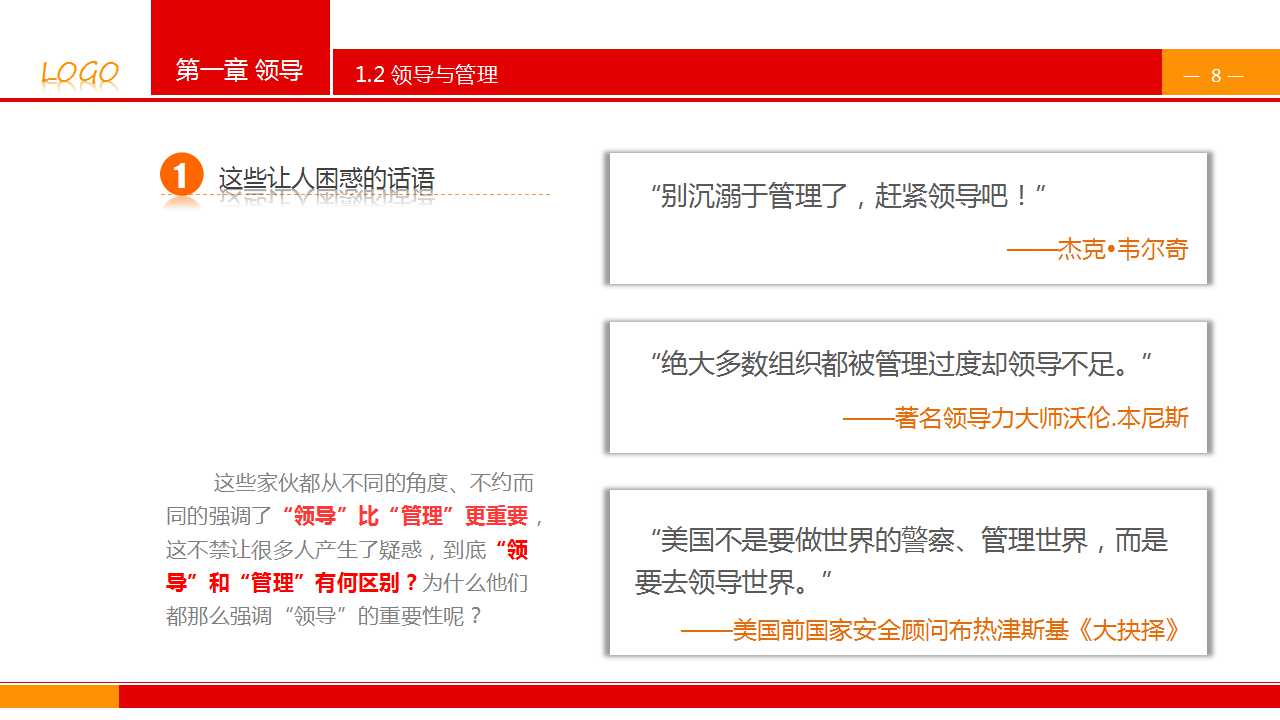Click the red bottom border strip

point(700,694)
